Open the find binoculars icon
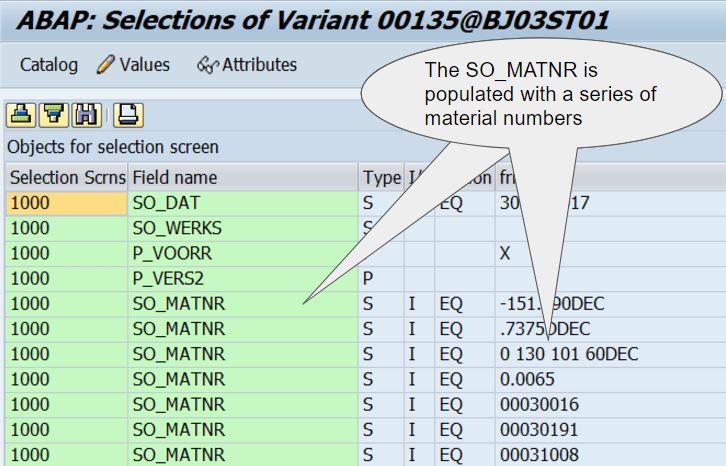 [x=86, y=114]
